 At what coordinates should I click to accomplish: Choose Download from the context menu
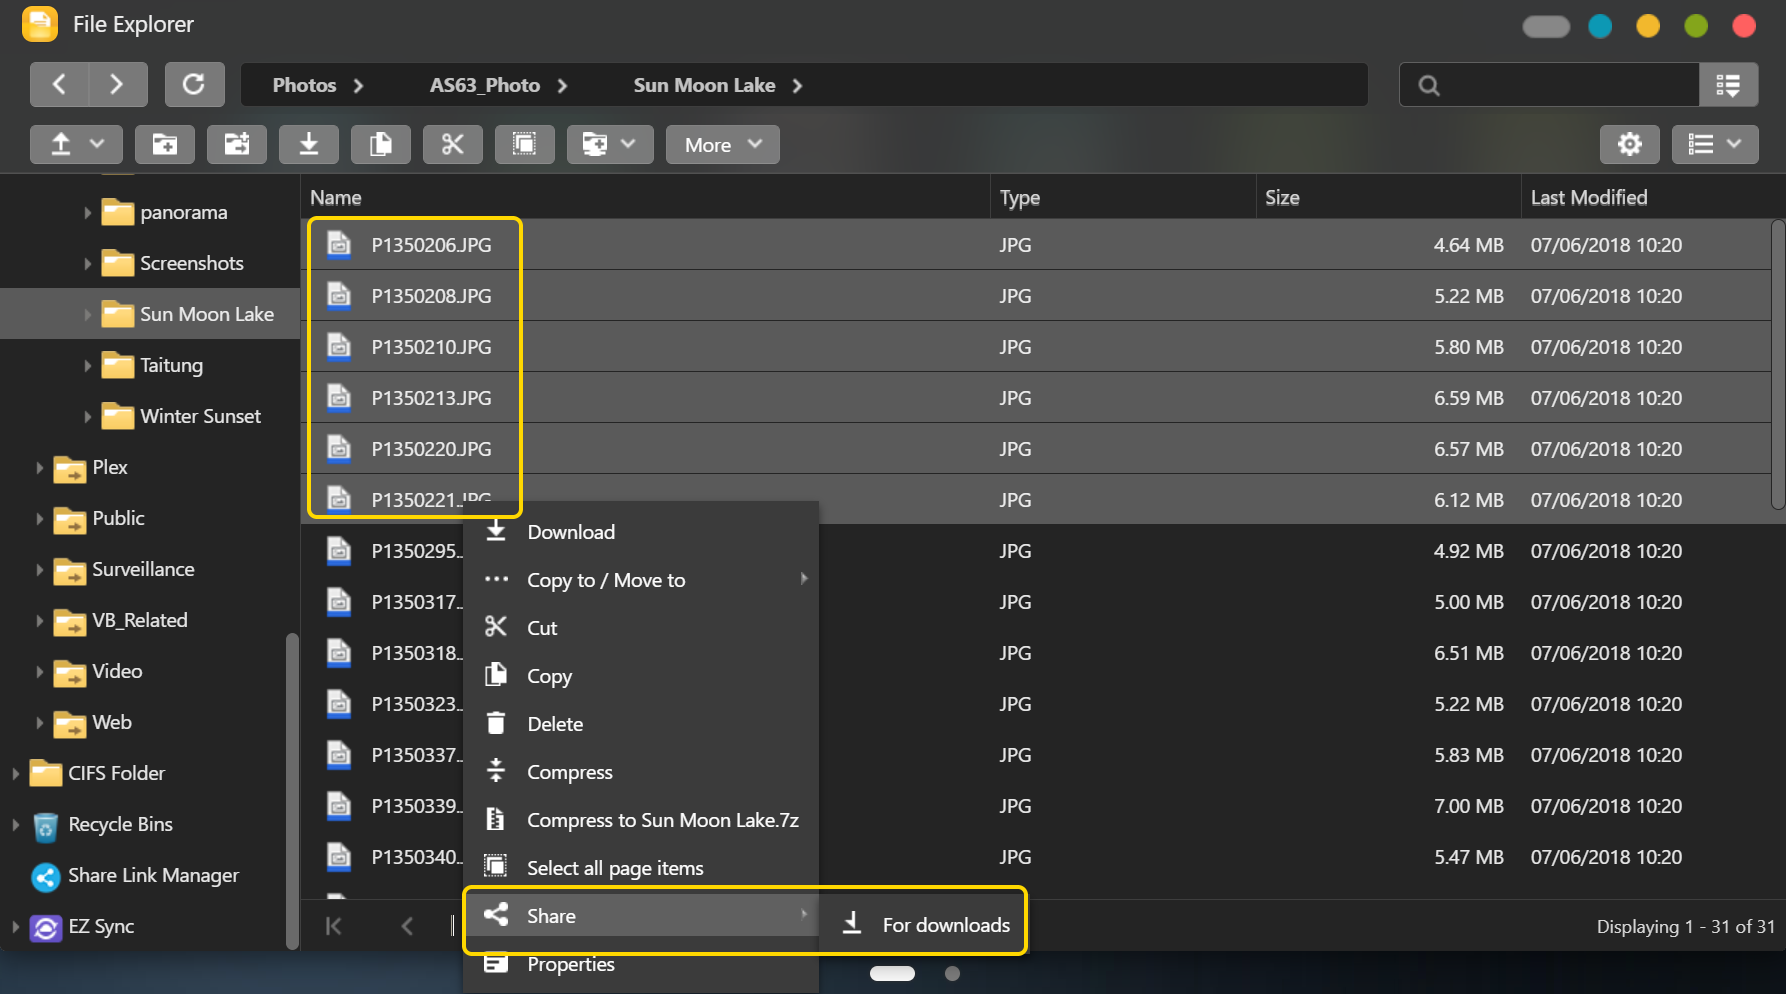[640, 532]
